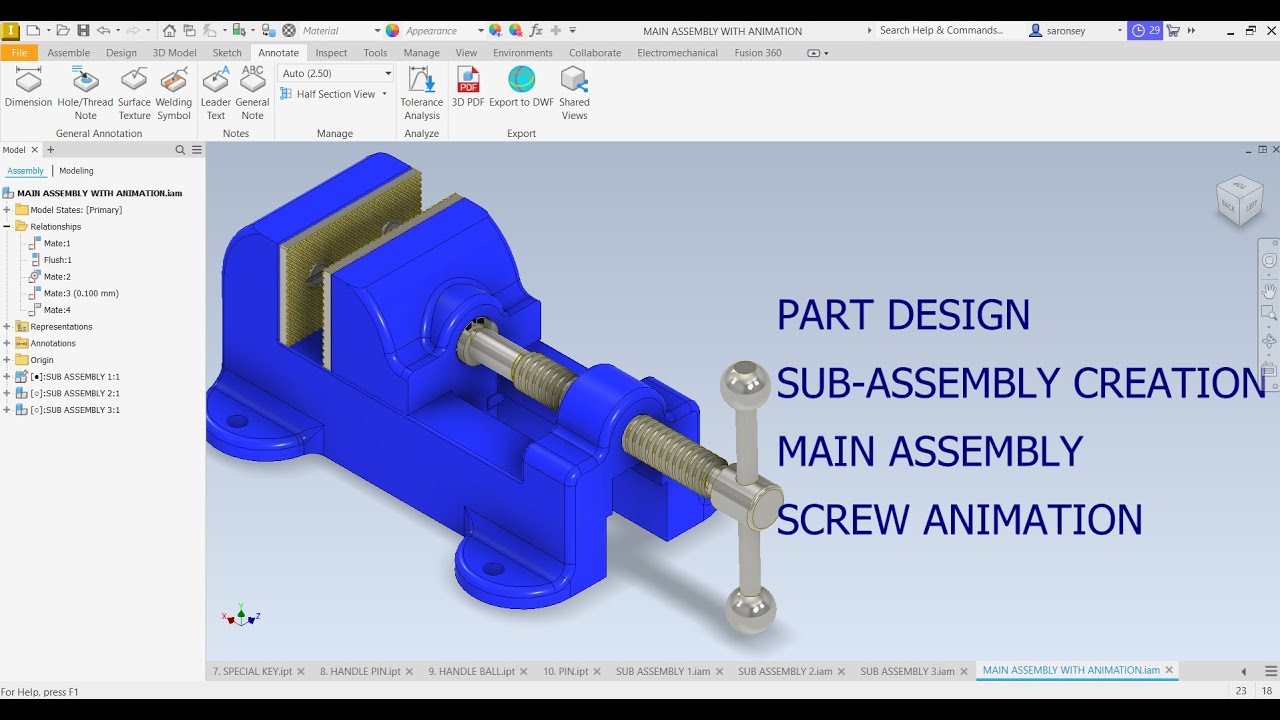
Task: Insert a General Note
Action: pyautogui.click(x=253, y=93)
